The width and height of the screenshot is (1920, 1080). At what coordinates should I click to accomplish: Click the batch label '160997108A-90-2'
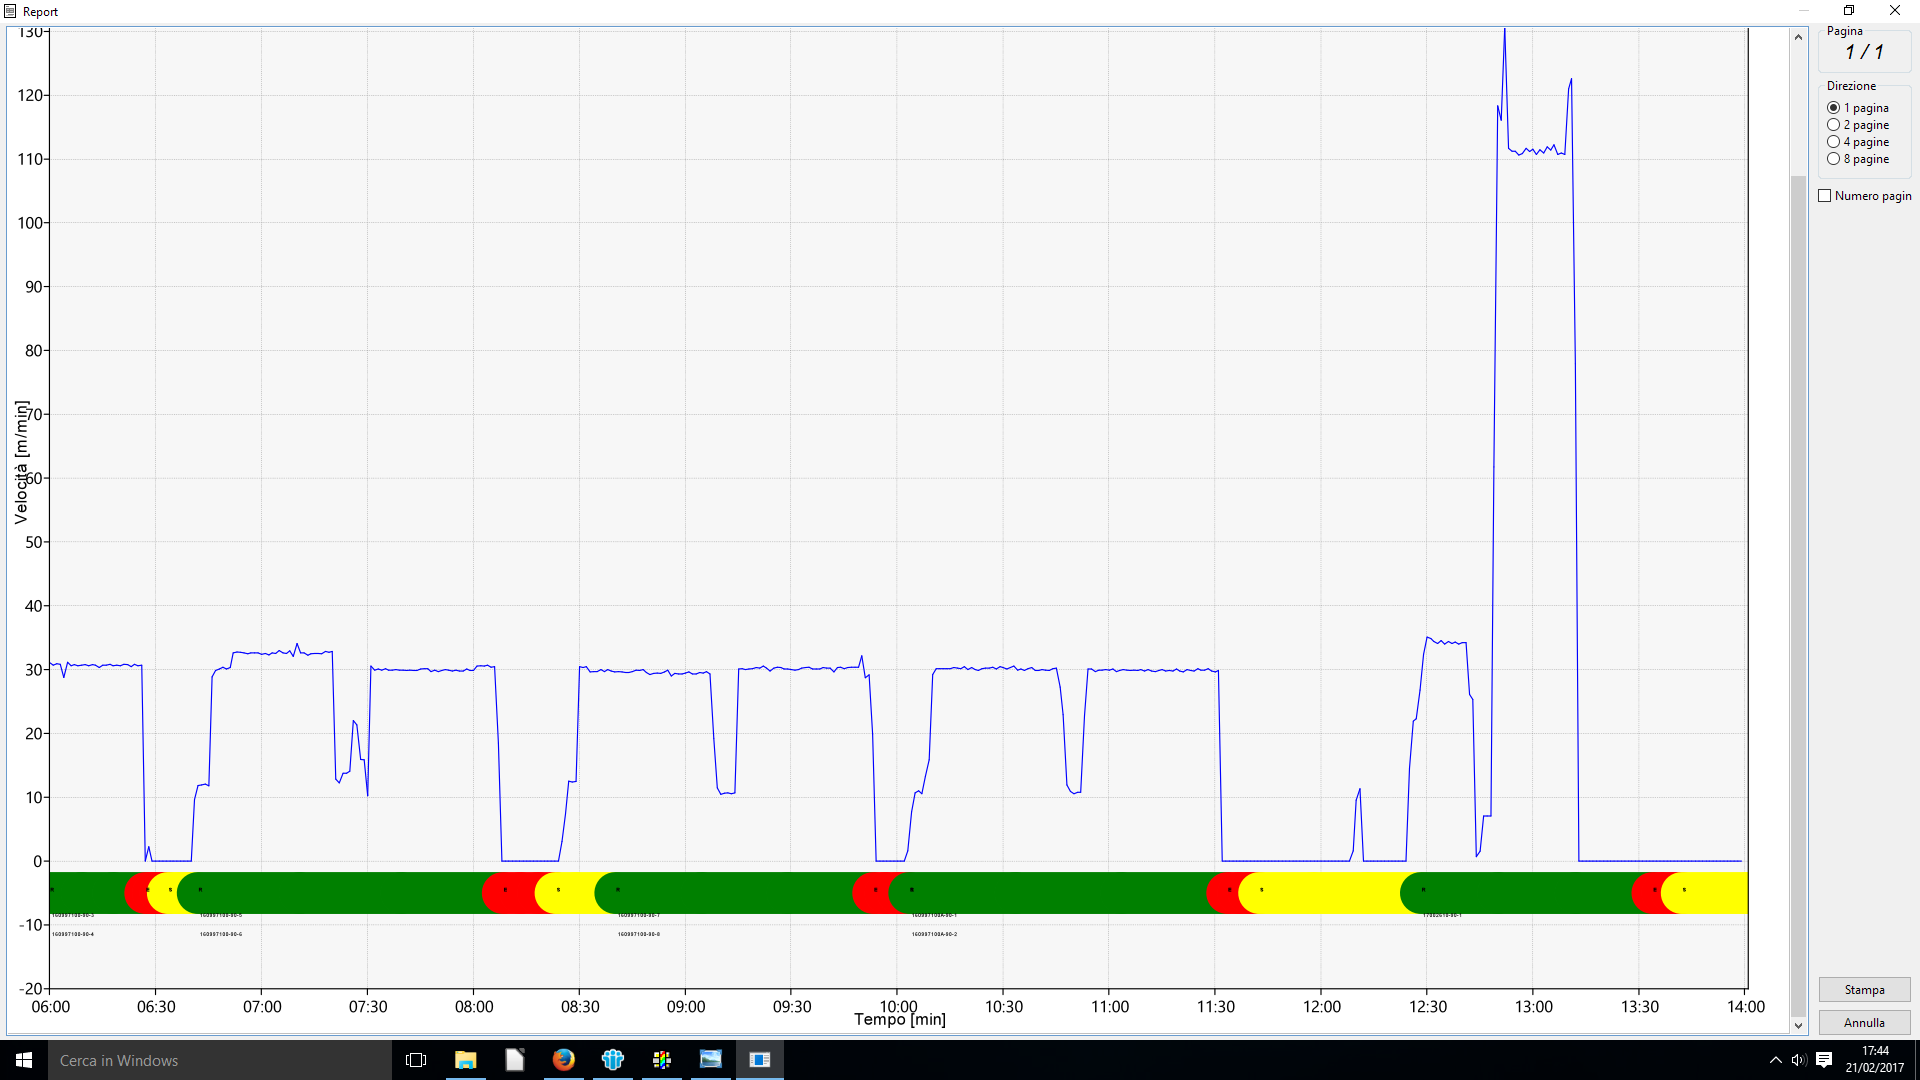[x=935, y=934]
